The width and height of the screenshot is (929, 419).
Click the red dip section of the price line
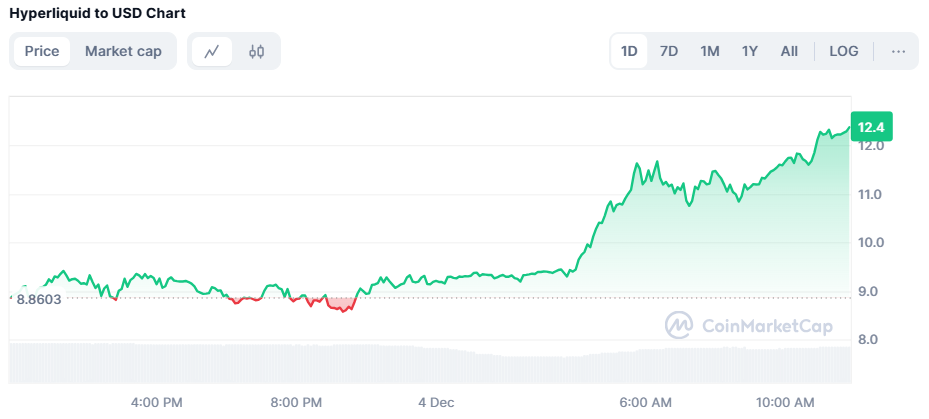pos(342,305)
